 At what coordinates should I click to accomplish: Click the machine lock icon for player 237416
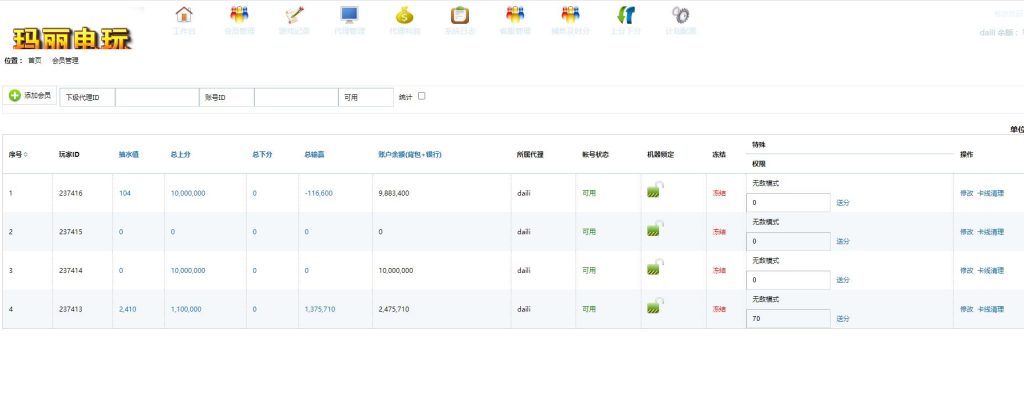(655, 190)
